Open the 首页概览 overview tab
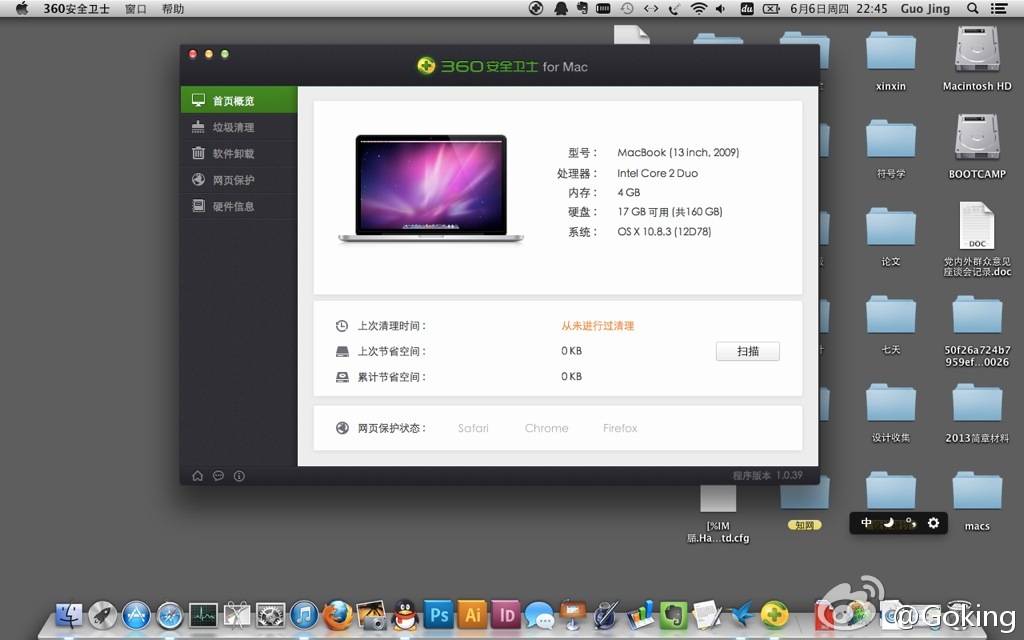 239,100
